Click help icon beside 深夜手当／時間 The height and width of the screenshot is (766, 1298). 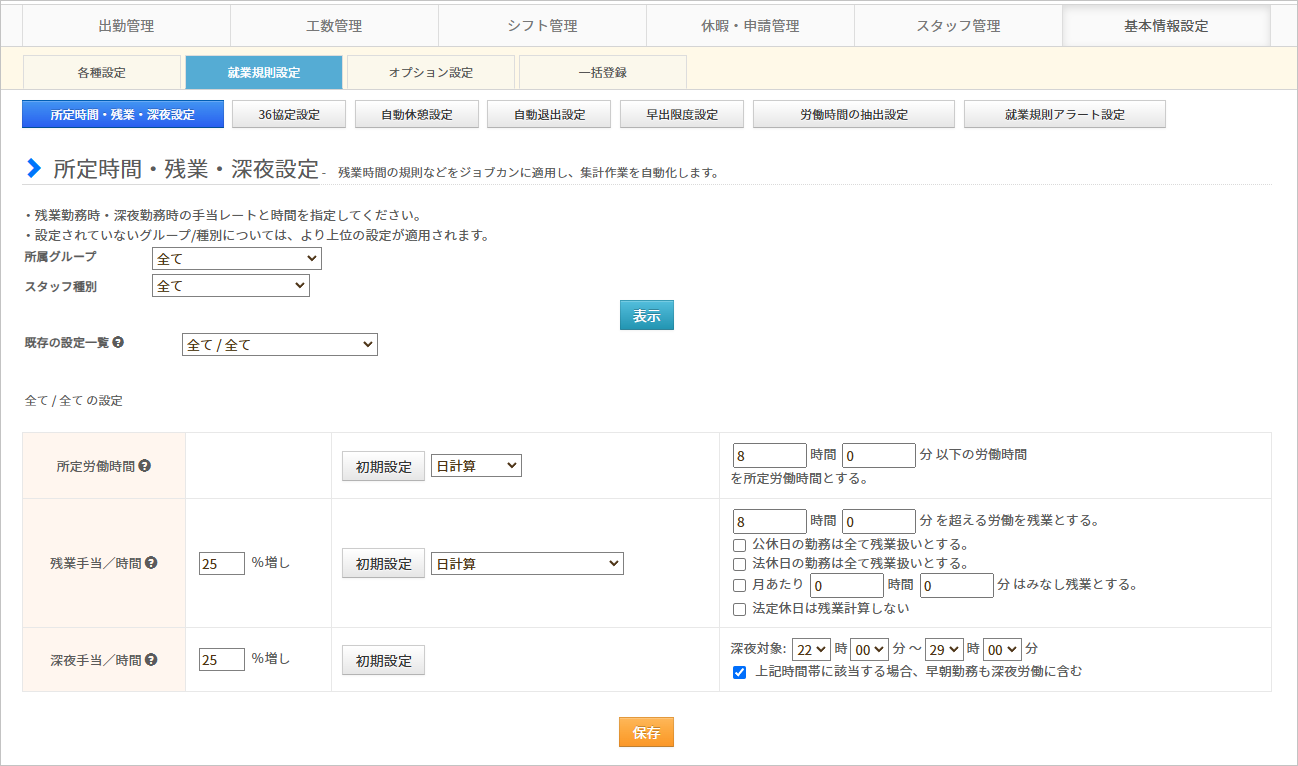coord(151,660)
